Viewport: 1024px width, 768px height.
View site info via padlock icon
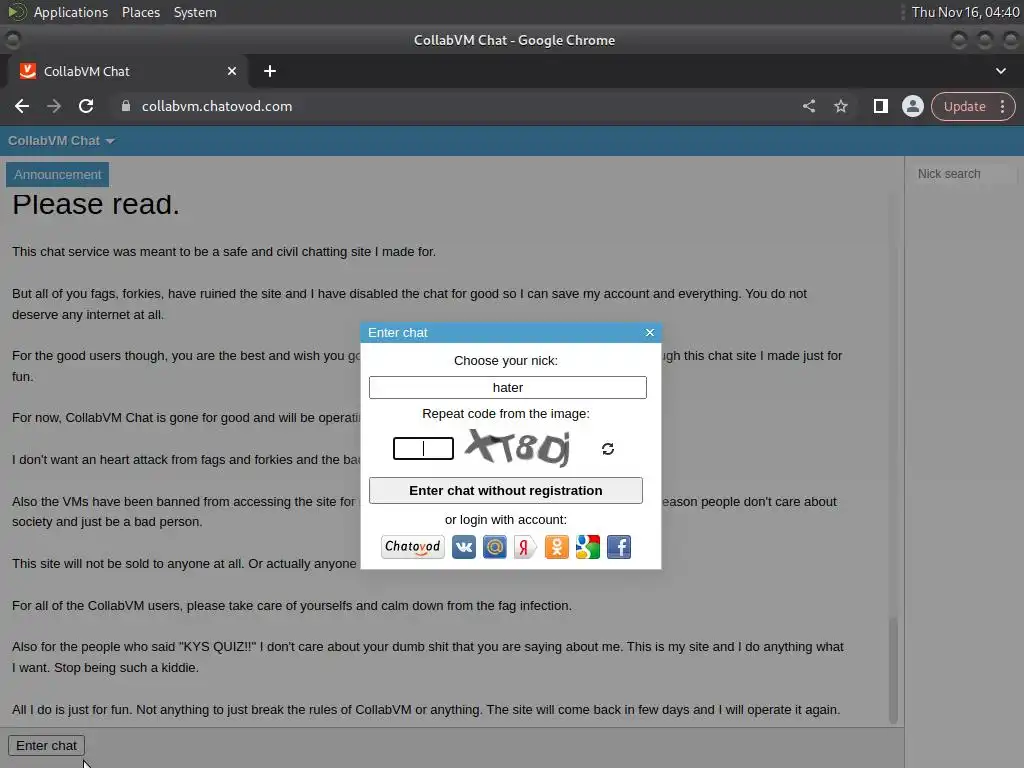click(x=126, y=106)
